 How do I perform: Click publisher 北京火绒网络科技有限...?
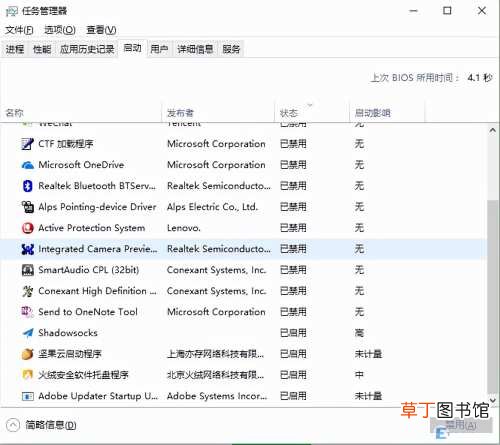tap(215, 375)
